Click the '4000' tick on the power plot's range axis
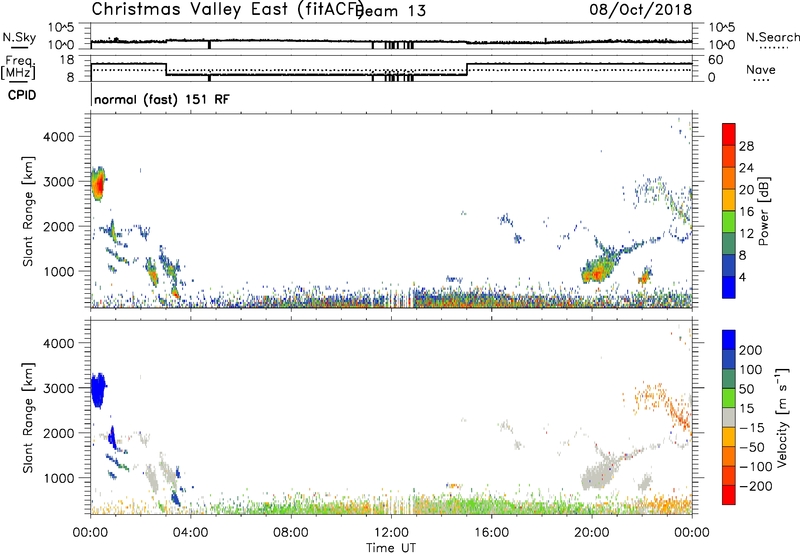This screenshot has width=800, height=554. pos(59,137)
